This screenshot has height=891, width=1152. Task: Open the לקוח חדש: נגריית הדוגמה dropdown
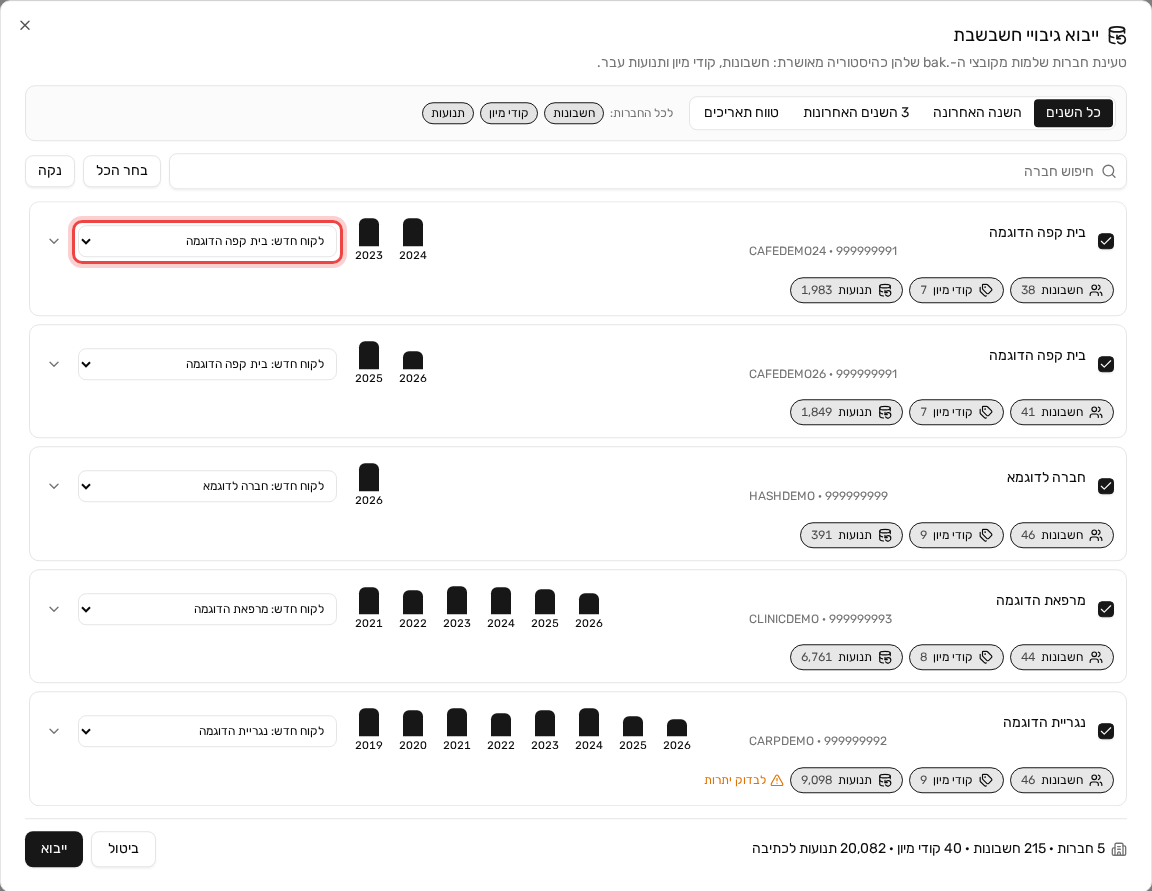[207, 731]
